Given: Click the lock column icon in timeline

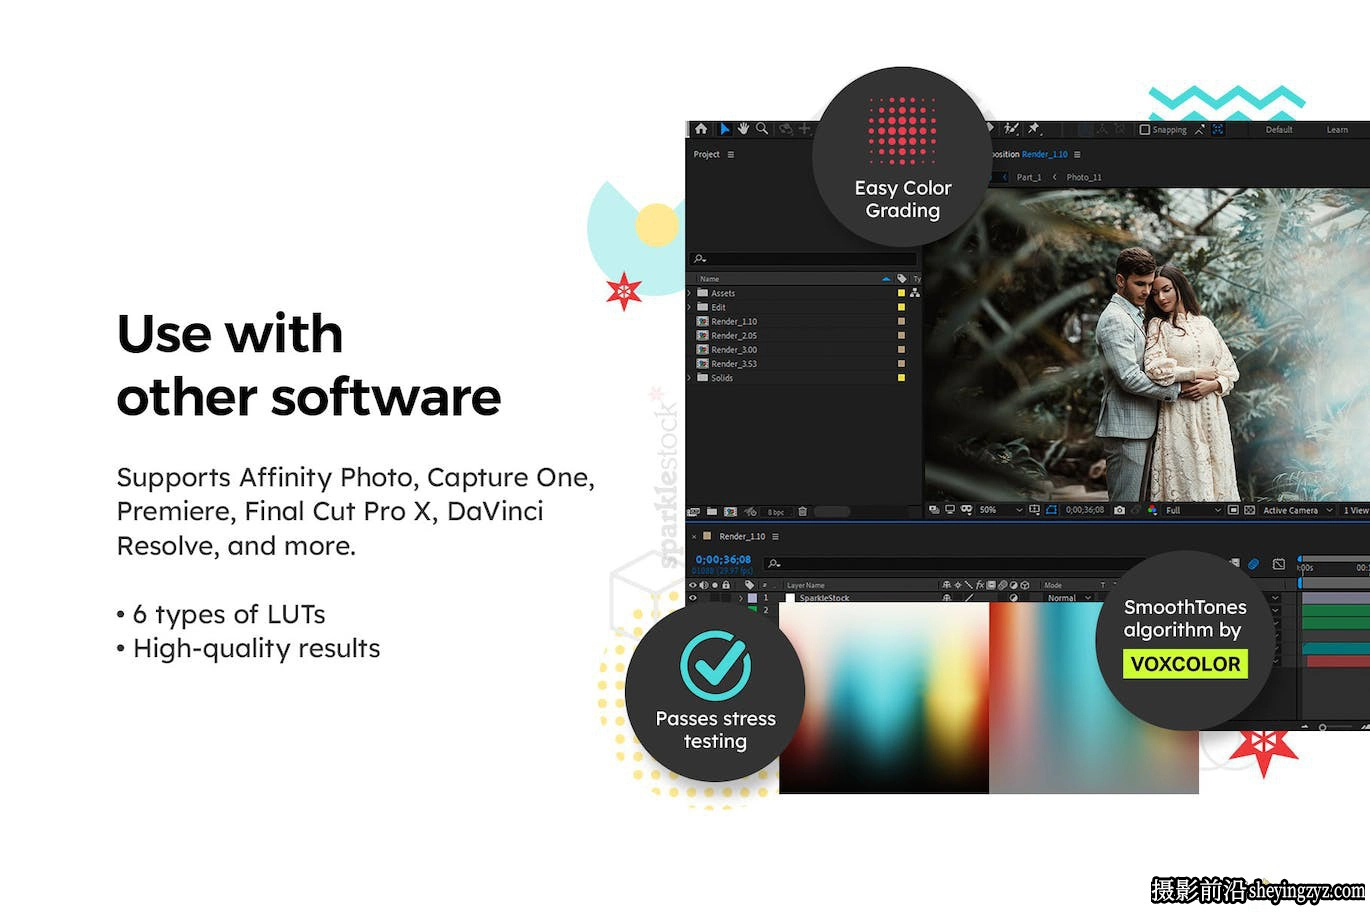Looking at the screenshot, I should [726, 585].
